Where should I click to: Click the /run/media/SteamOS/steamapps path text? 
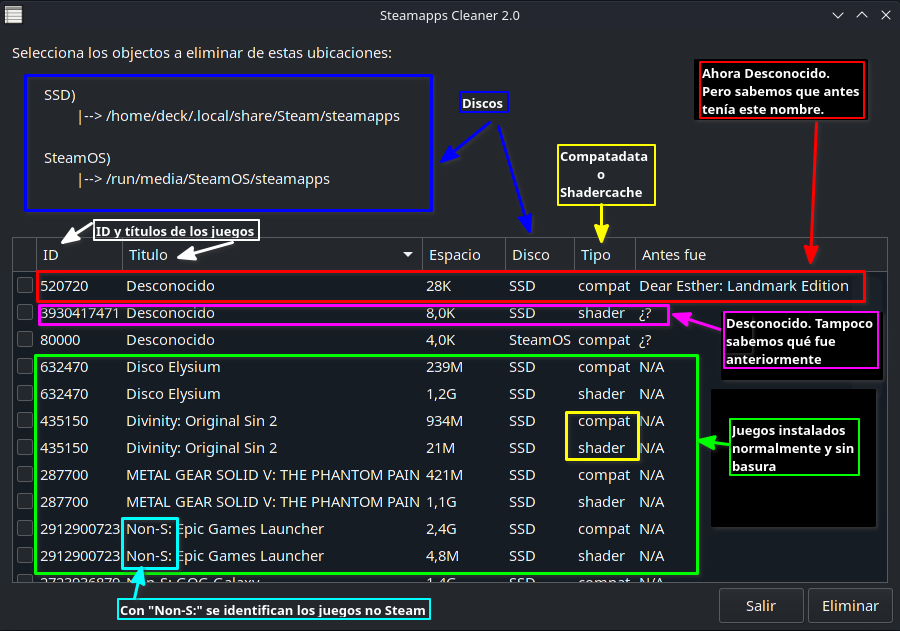pyautogui.click(x=218, y=179)
